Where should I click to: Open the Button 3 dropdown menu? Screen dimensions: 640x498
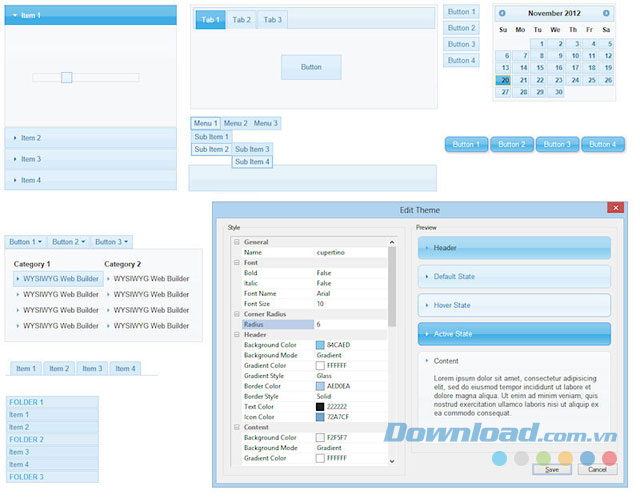tap(111, 242)
